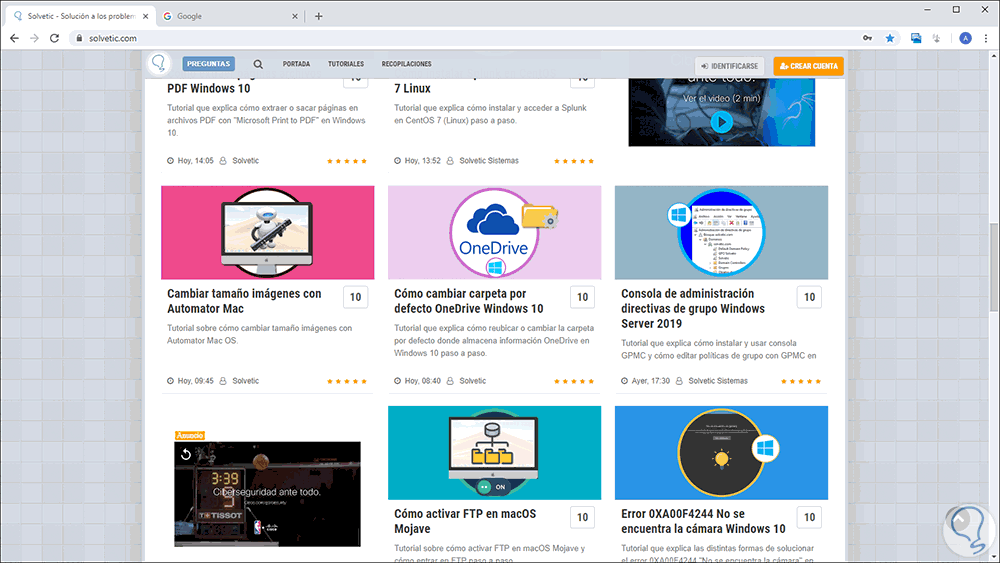Click author Solvetic on Automator article
This screenshot has width=1000, height=563.
(246, 381)
